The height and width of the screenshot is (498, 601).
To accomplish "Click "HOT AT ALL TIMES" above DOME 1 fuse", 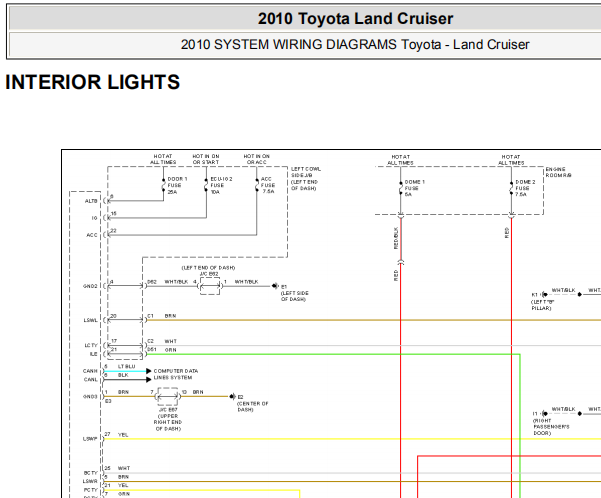I will point(401,160).
